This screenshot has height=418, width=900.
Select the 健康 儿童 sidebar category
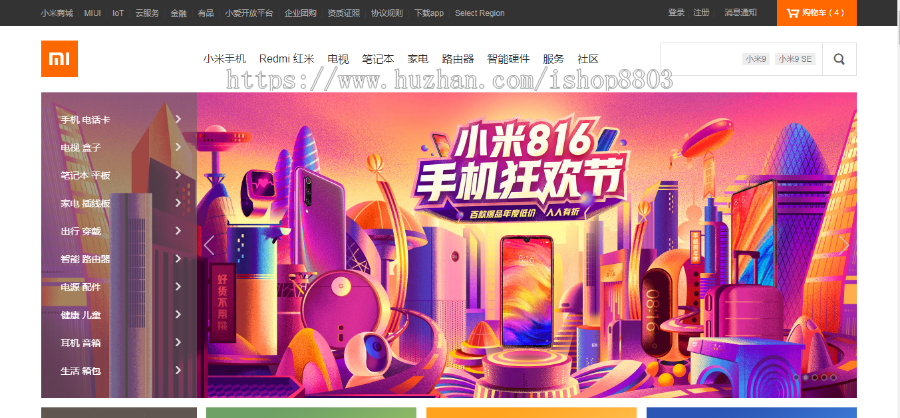click(x=119, y=315)
